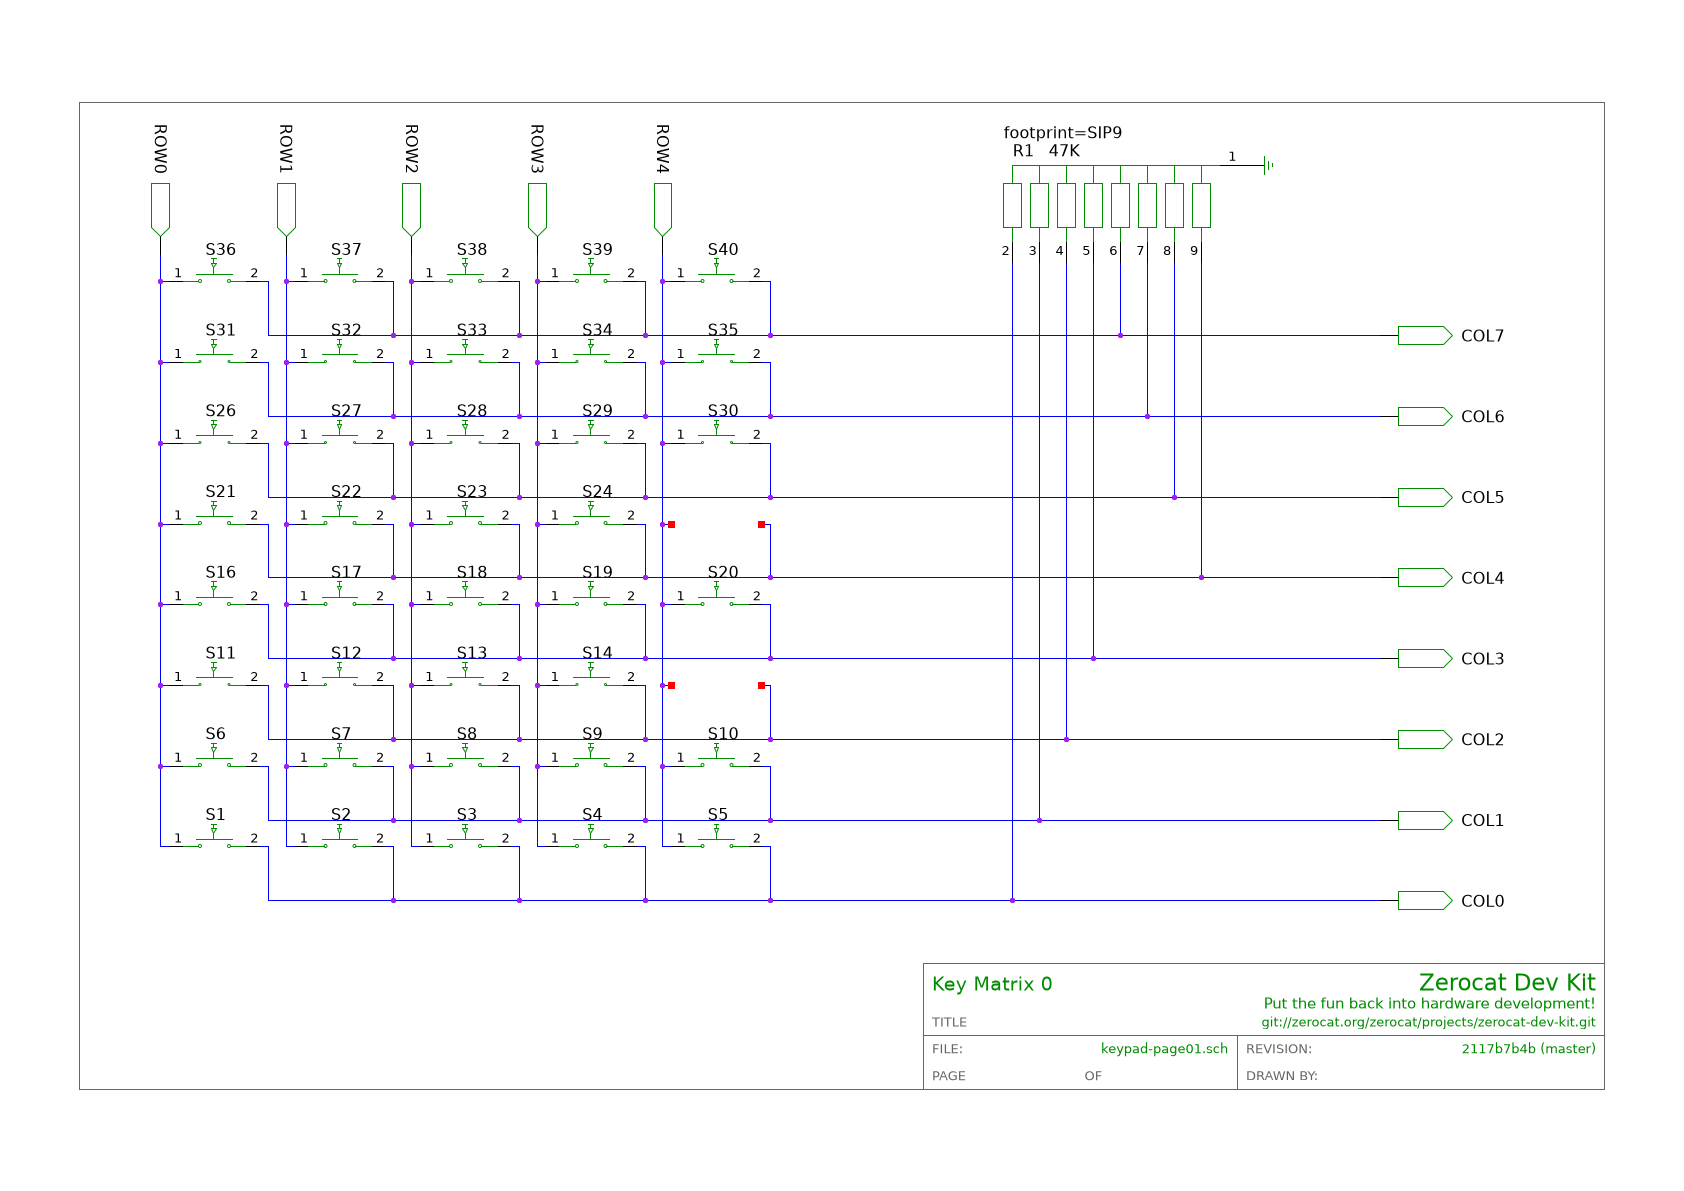Select the COL4 connector symbol
The width and height of the screenshot is (1684, 1191).
[x=1425, y=577]
